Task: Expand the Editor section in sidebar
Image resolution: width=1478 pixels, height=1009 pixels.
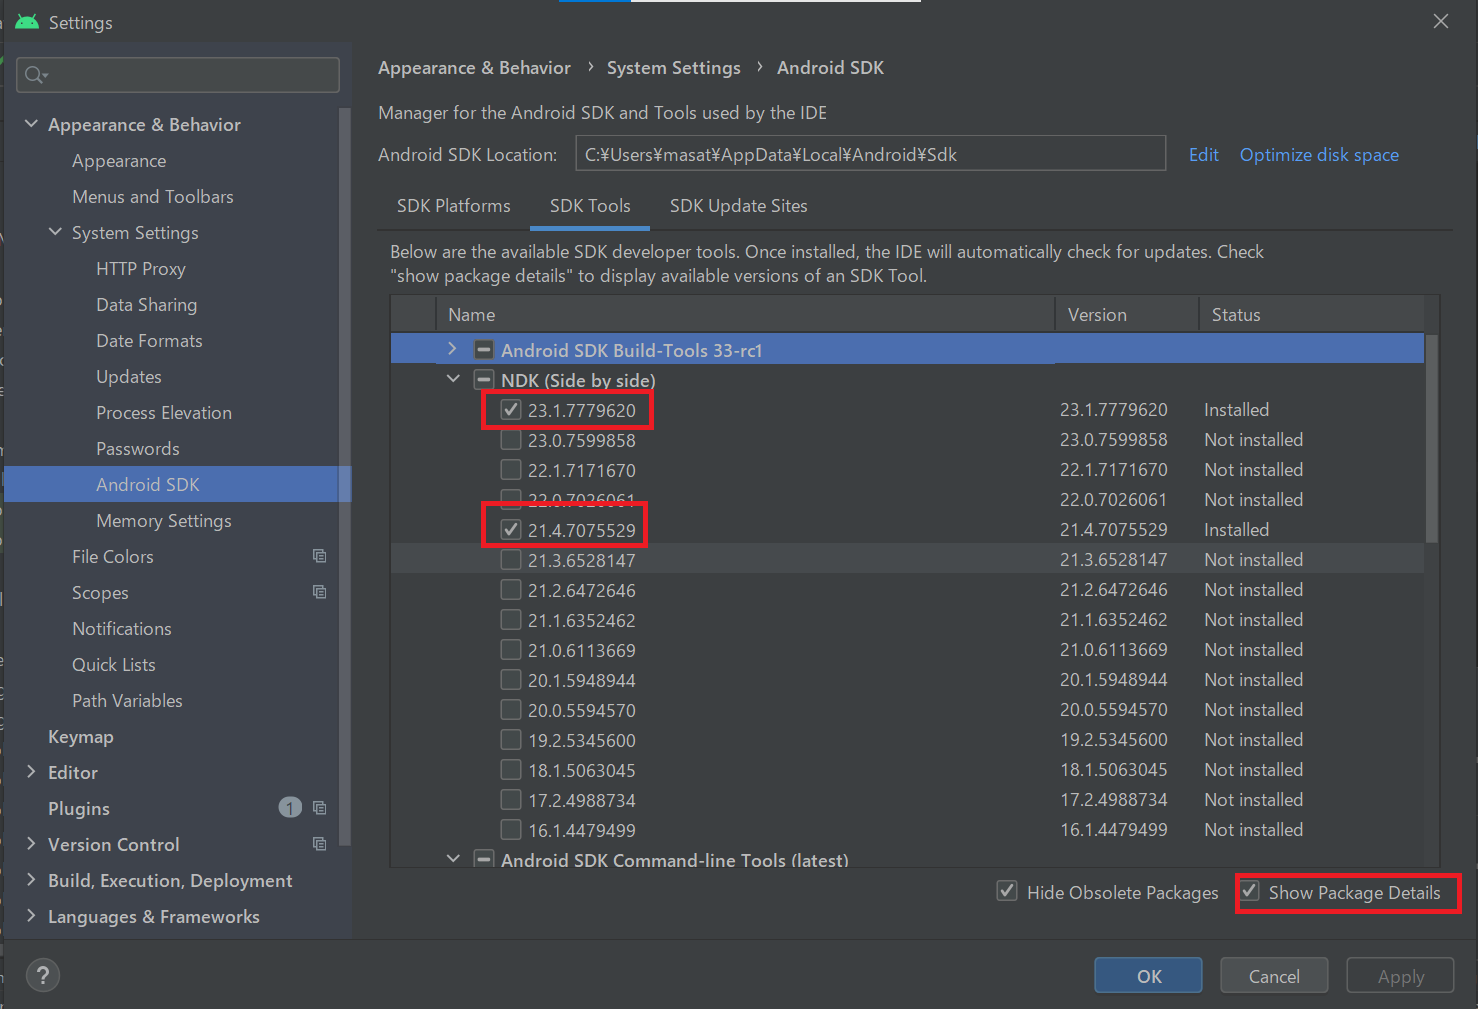Action: click(31, 771)
